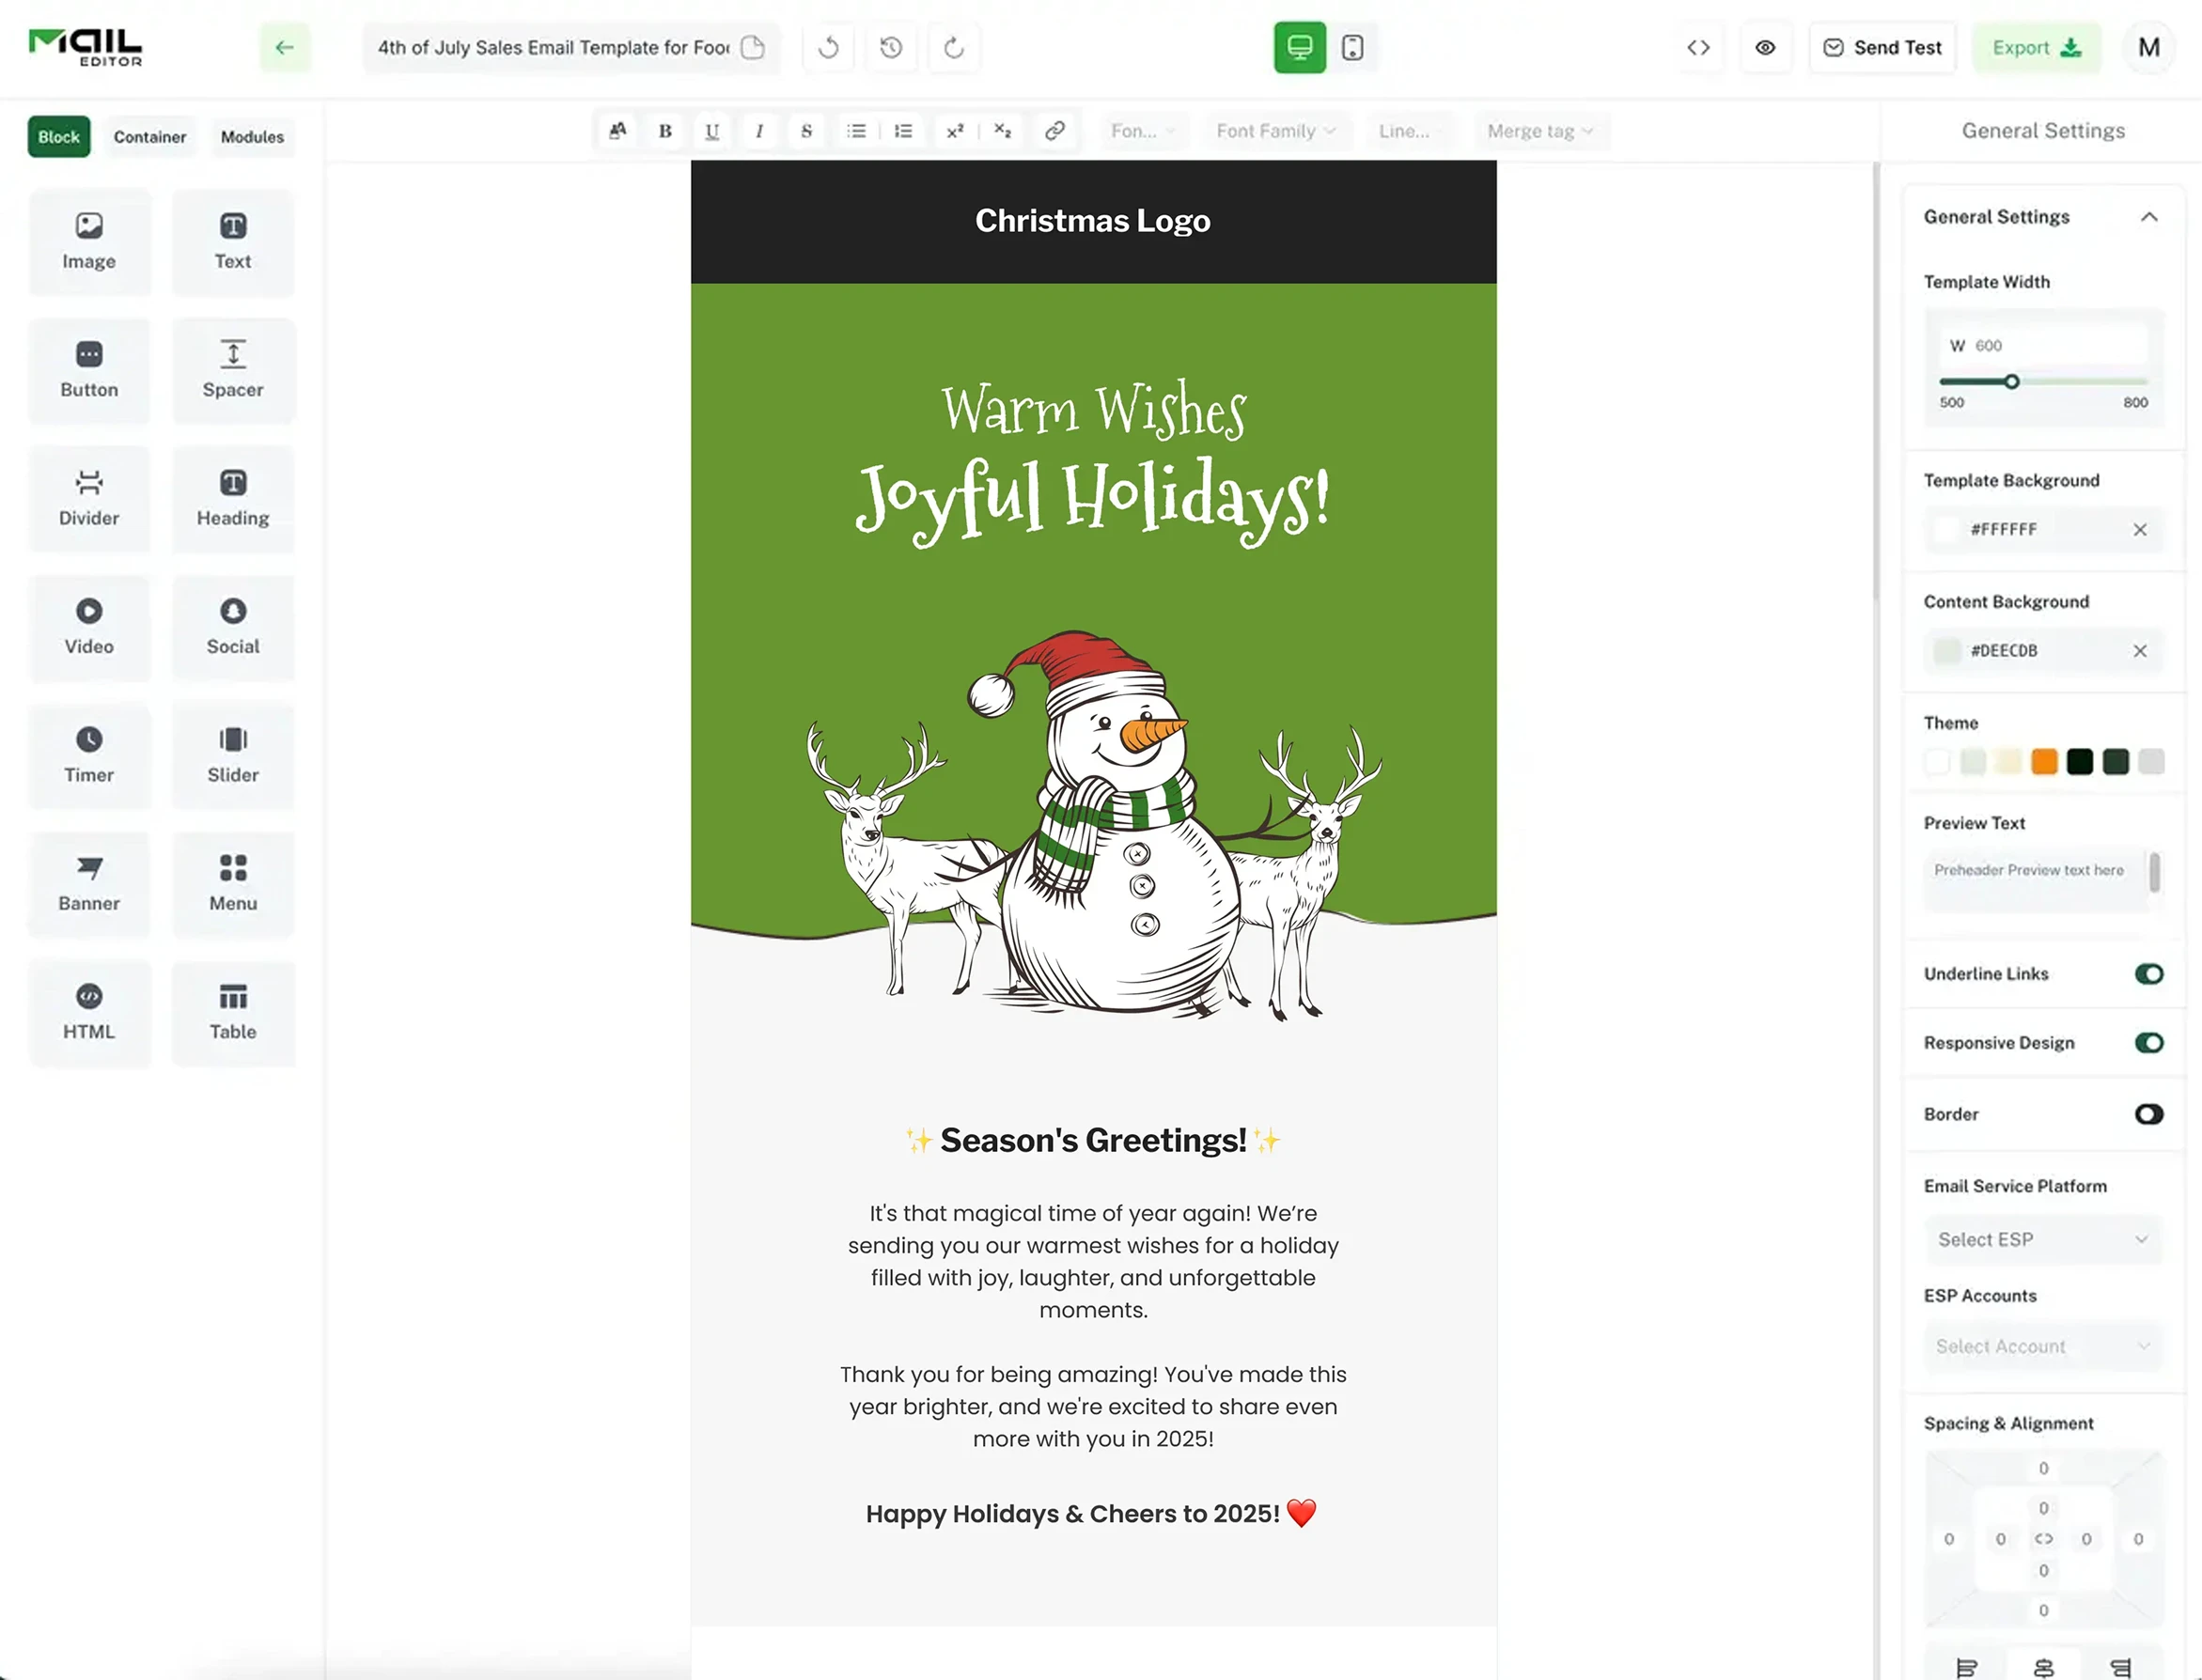Open the Font Family dropdown
Image resolution: width=2202 pixels, height=1680 pixels.
coord(1276,131)
